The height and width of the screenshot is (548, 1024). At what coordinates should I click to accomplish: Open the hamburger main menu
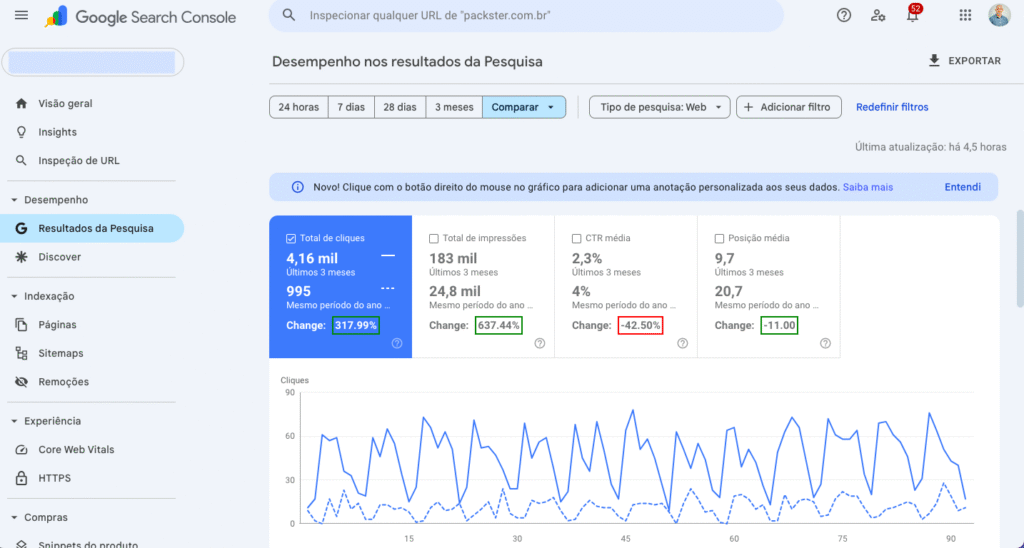22,16
